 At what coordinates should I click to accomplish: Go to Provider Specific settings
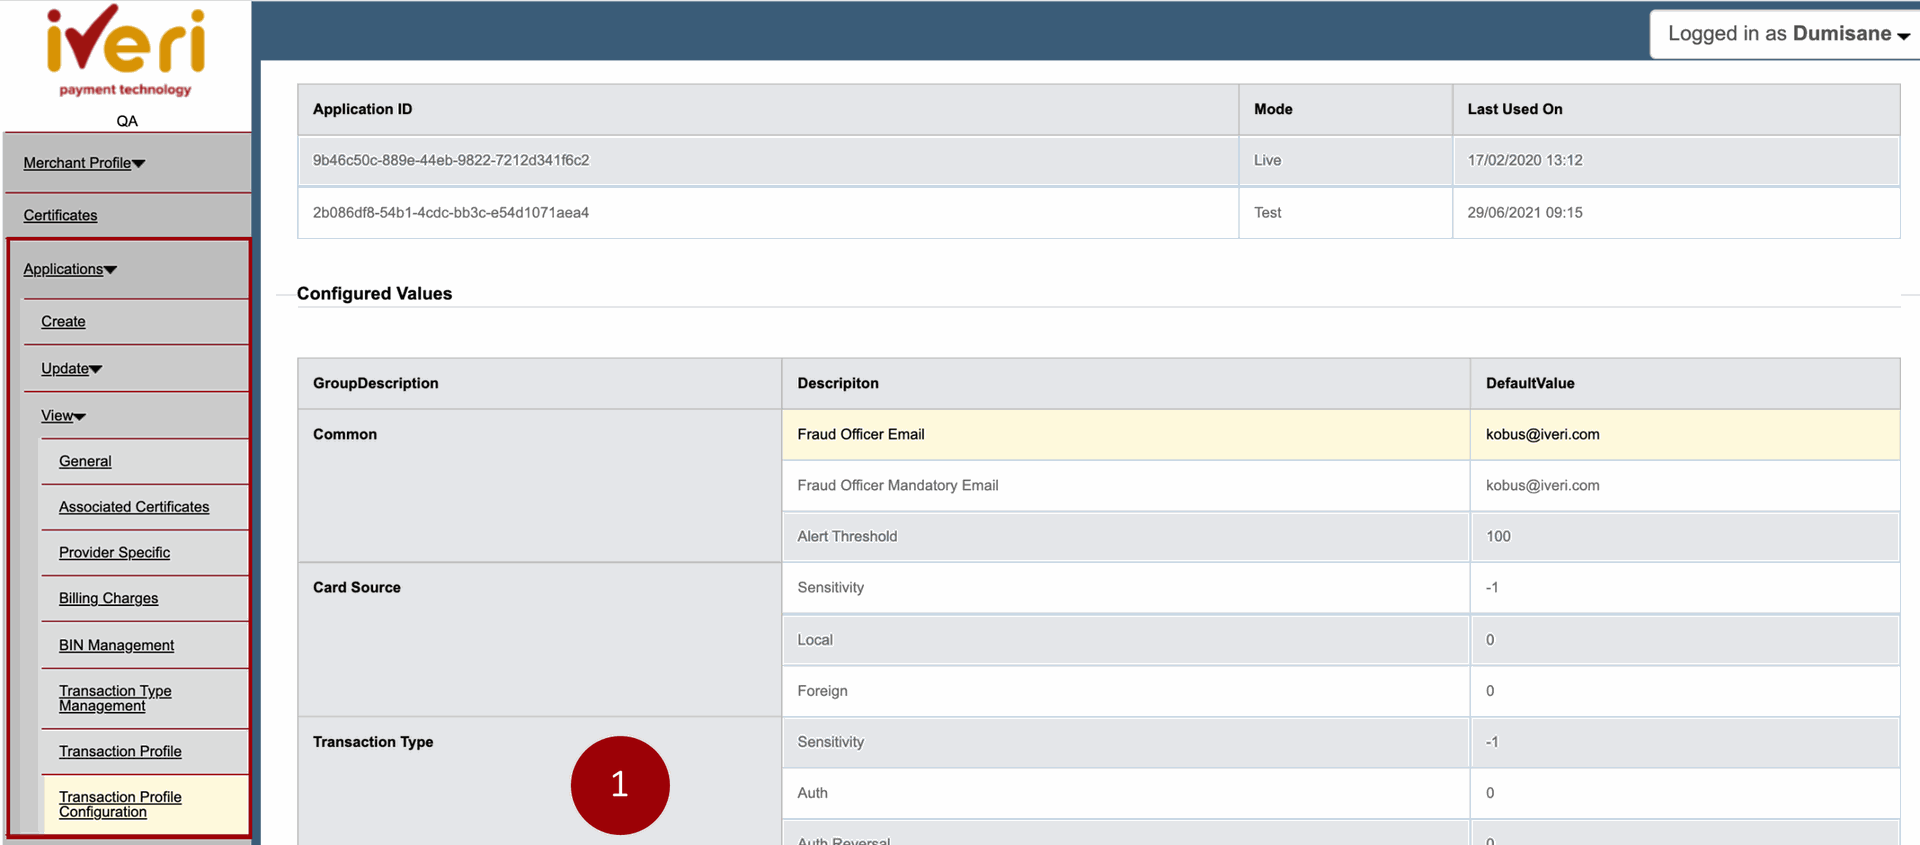click(114, 553)
